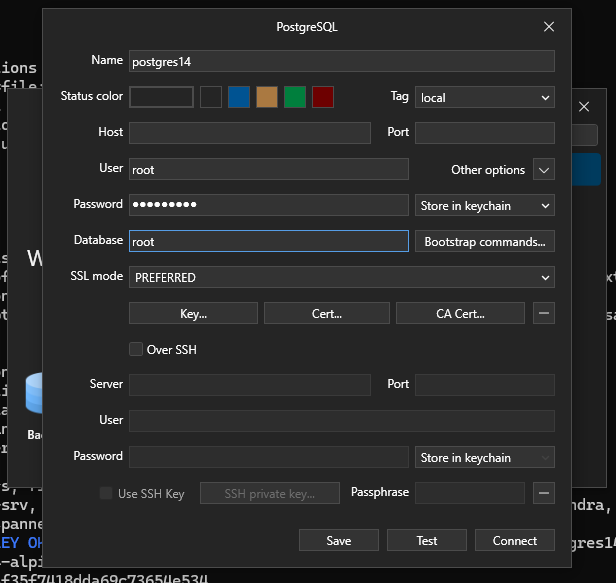The image size is (616, 583).
Task: Toggle the Use SSH Key checkbox
Action: [106, 493]
